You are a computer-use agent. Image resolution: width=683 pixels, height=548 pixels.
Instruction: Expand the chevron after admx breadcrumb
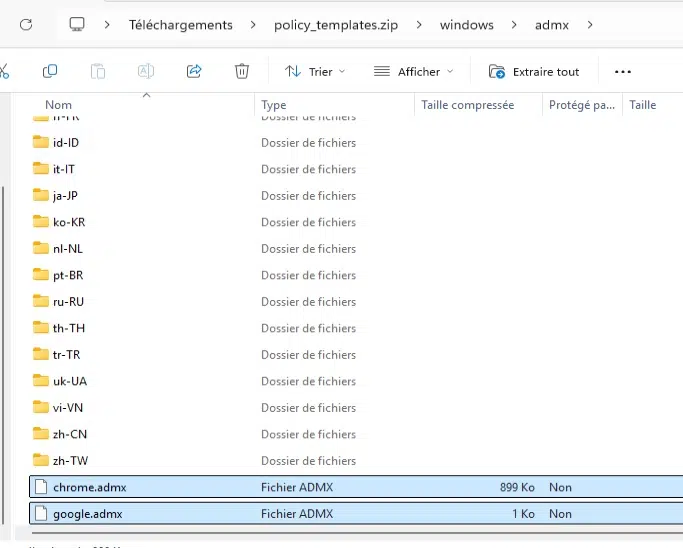coord(590,25)
